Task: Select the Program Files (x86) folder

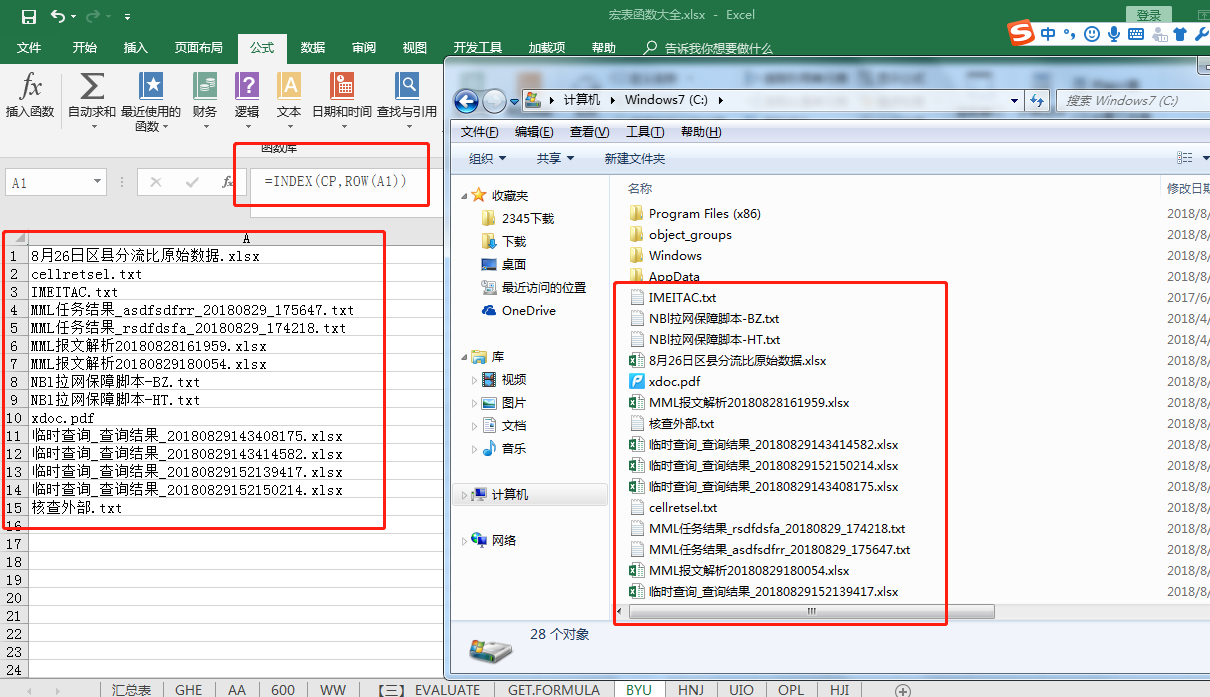Action: tap(695, 213)
